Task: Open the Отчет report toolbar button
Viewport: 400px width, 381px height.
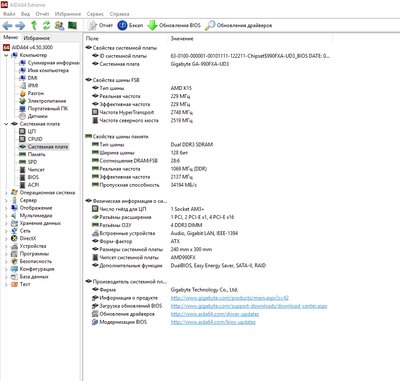Action: tap(100, 25)
